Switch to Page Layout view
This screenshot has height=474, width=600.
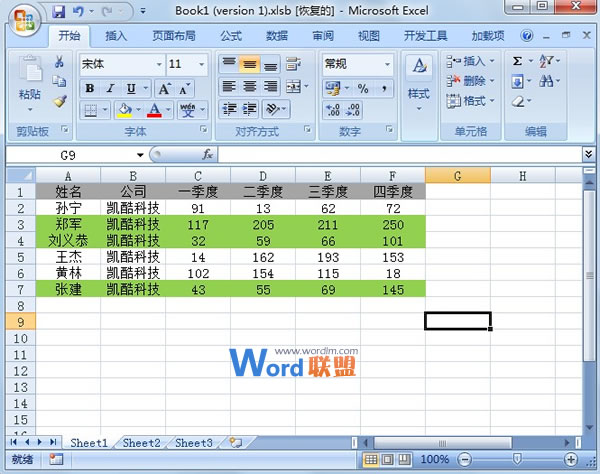pyautogui.click(x=387, y=459)
